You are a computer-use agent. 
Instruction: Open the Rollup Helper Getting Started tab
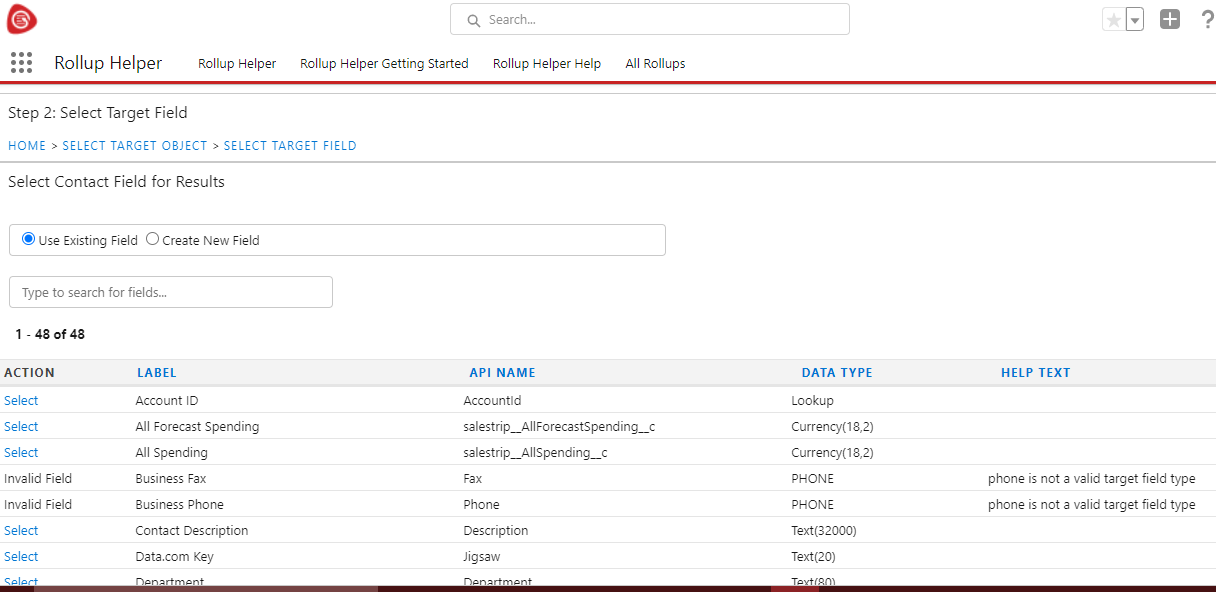(384, 63)
